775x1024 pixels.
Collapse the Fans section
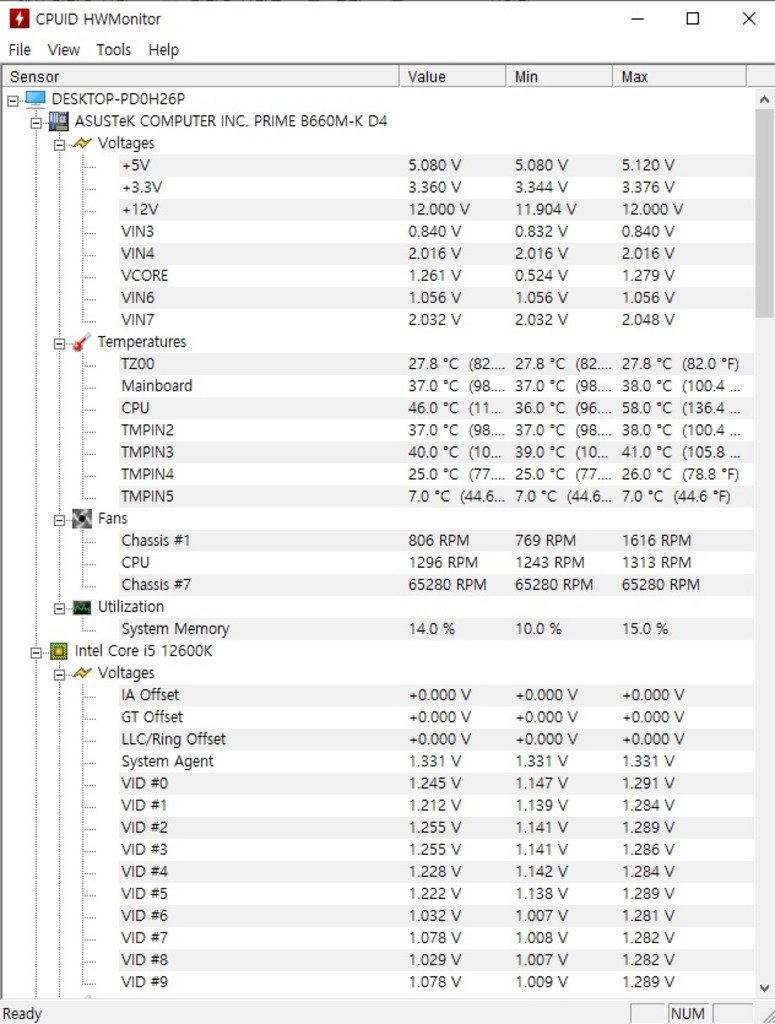[59, 520]
